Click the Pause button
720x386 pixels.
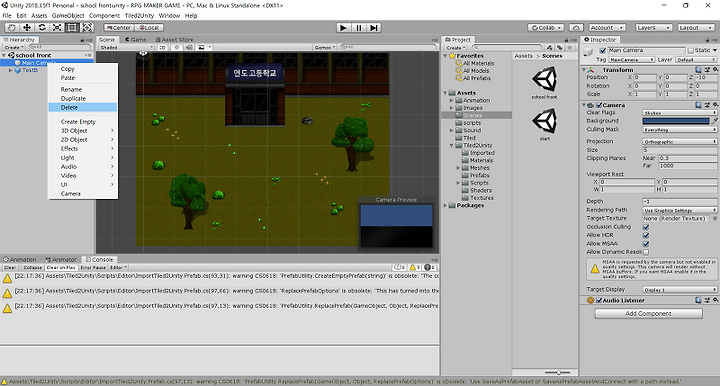(359, 28)
